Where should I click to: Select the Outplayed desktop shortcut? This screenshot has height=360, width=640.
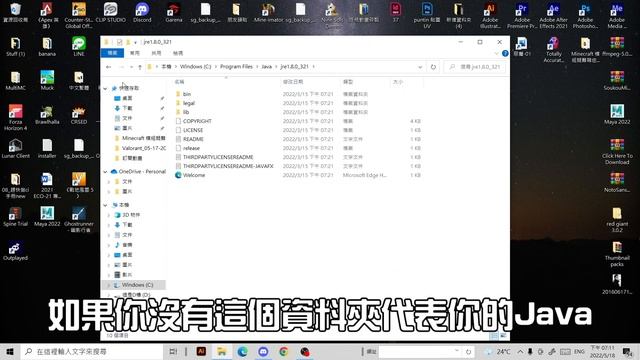point(16,250)
